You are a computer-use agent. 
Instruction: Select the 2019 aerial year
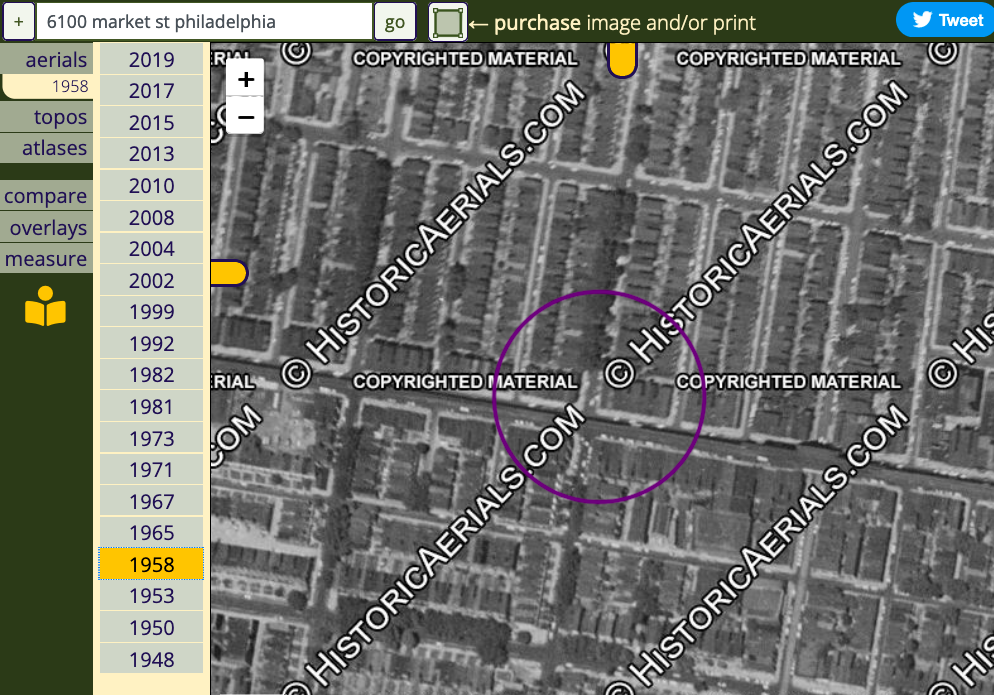151,60
